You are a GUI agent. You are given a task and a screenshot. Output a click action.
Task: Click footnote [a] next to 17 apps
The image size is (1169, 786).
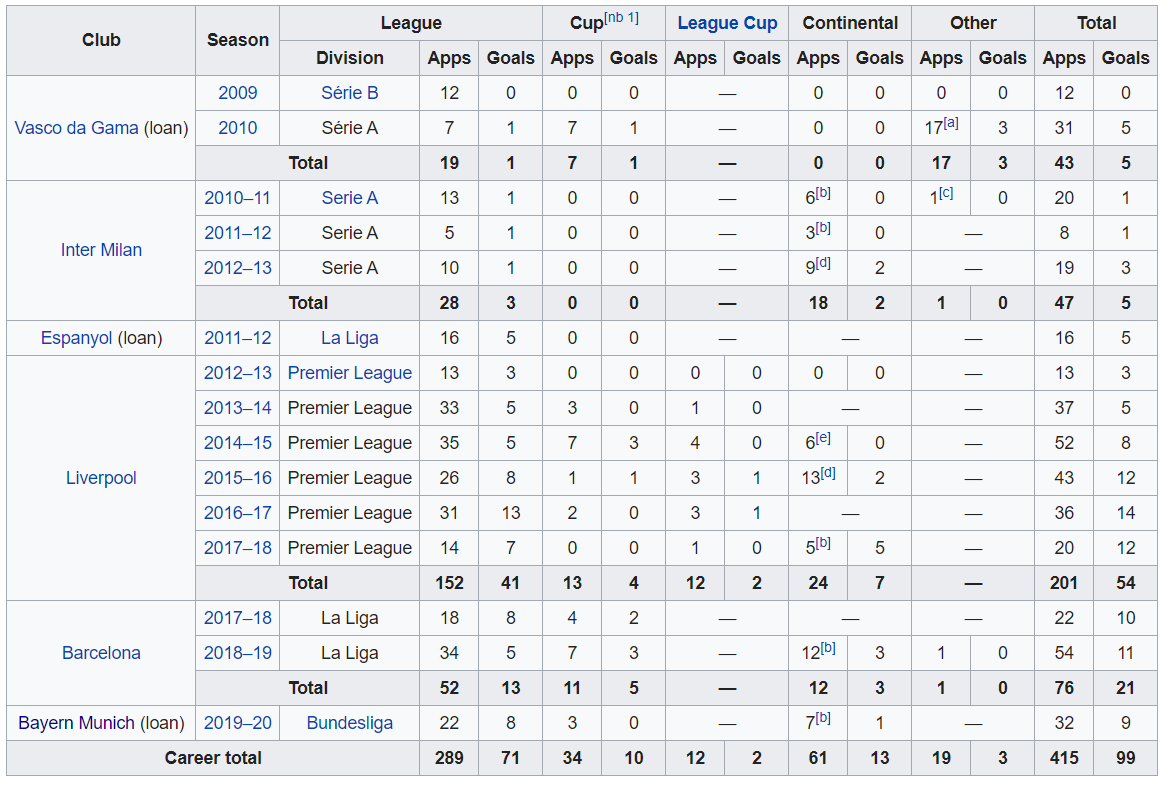point(951,123)
